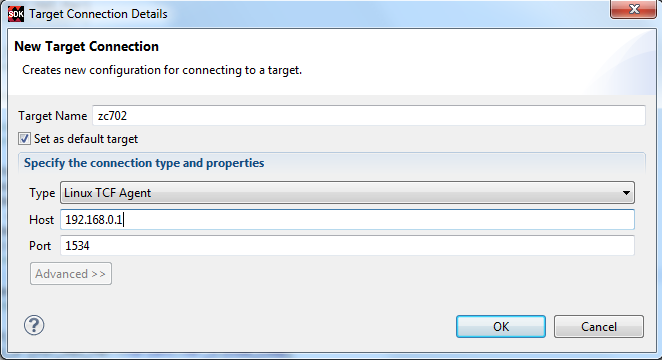Focus the Target Name field containing zc702
The image size is (662, 360).
pyautogui.click(x=369, y=116)
